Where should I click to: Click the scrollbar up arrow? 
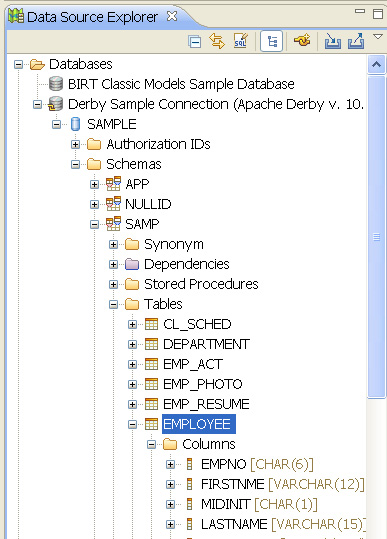(376, 64)
